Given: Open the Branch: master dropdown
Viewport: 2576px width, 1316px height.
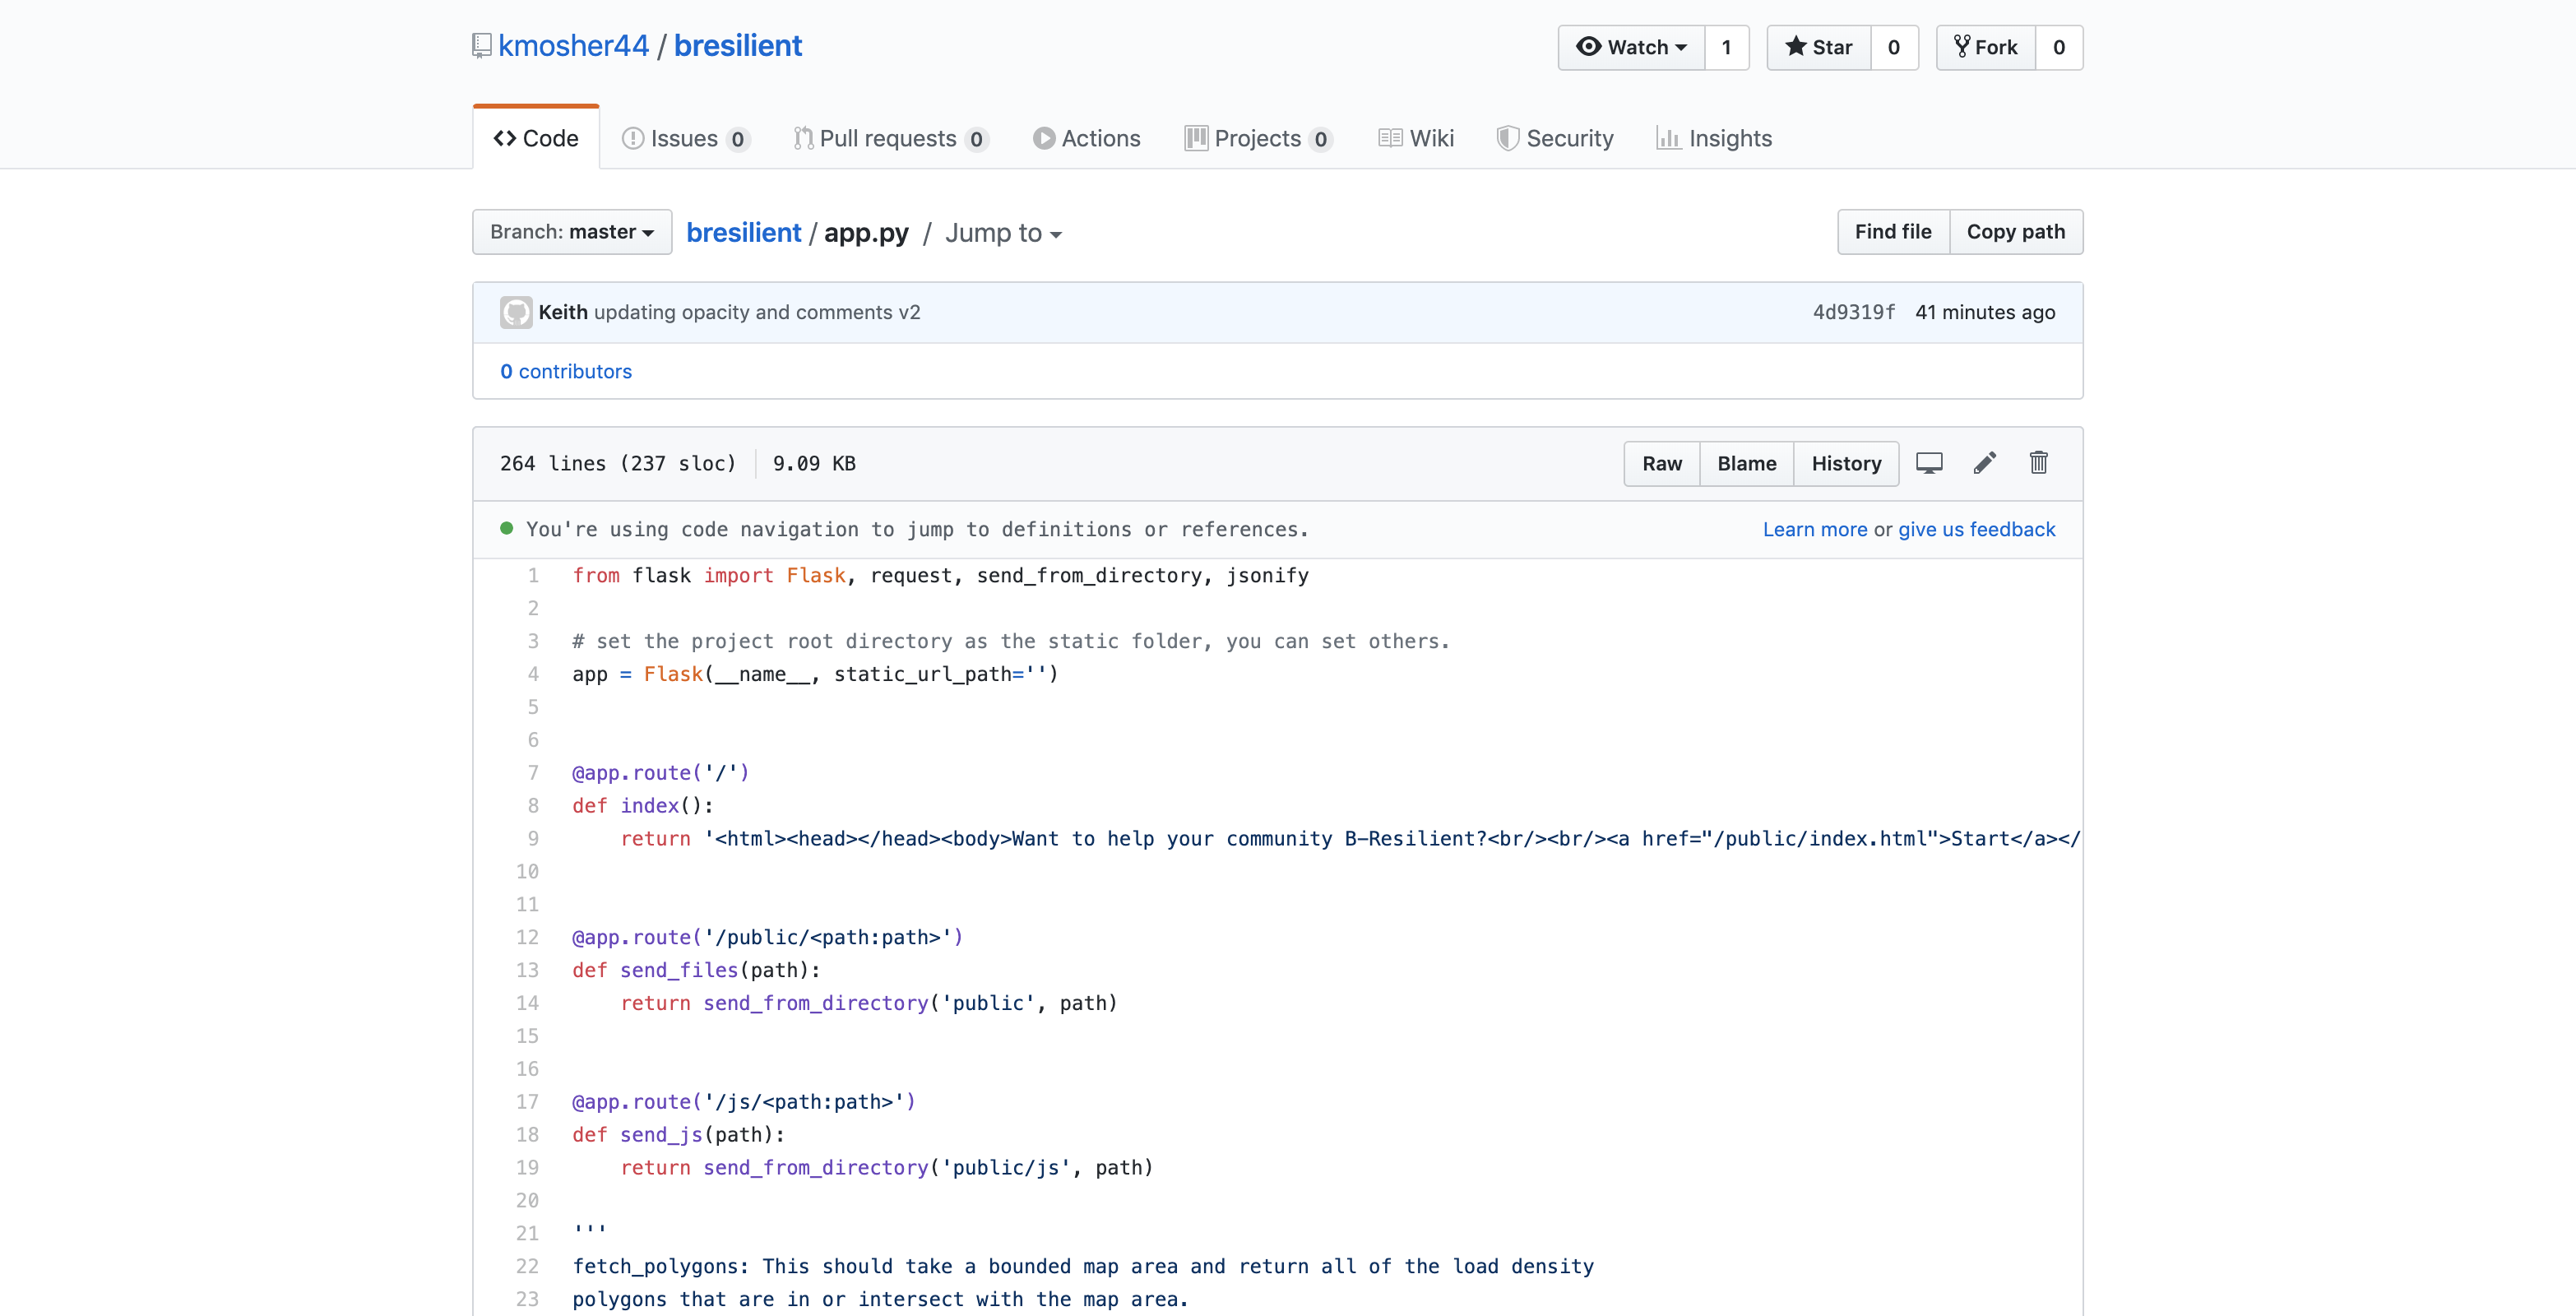Looking at the screenshot, I should (572, 232).
